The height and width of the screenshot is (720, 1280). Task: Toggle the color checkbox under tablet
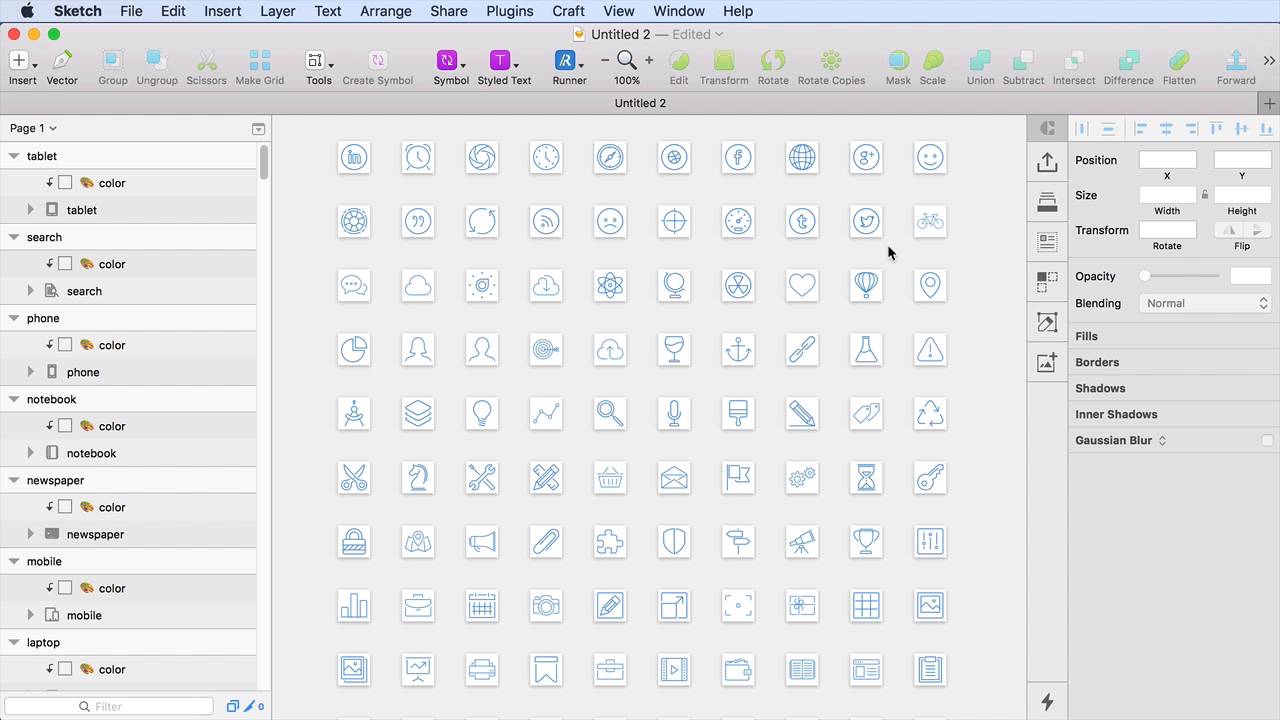tap(65, 183)
